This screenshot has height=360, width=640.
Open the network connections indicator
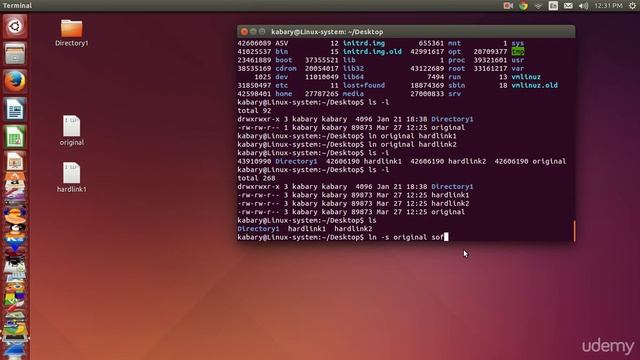tap(538, 6)
